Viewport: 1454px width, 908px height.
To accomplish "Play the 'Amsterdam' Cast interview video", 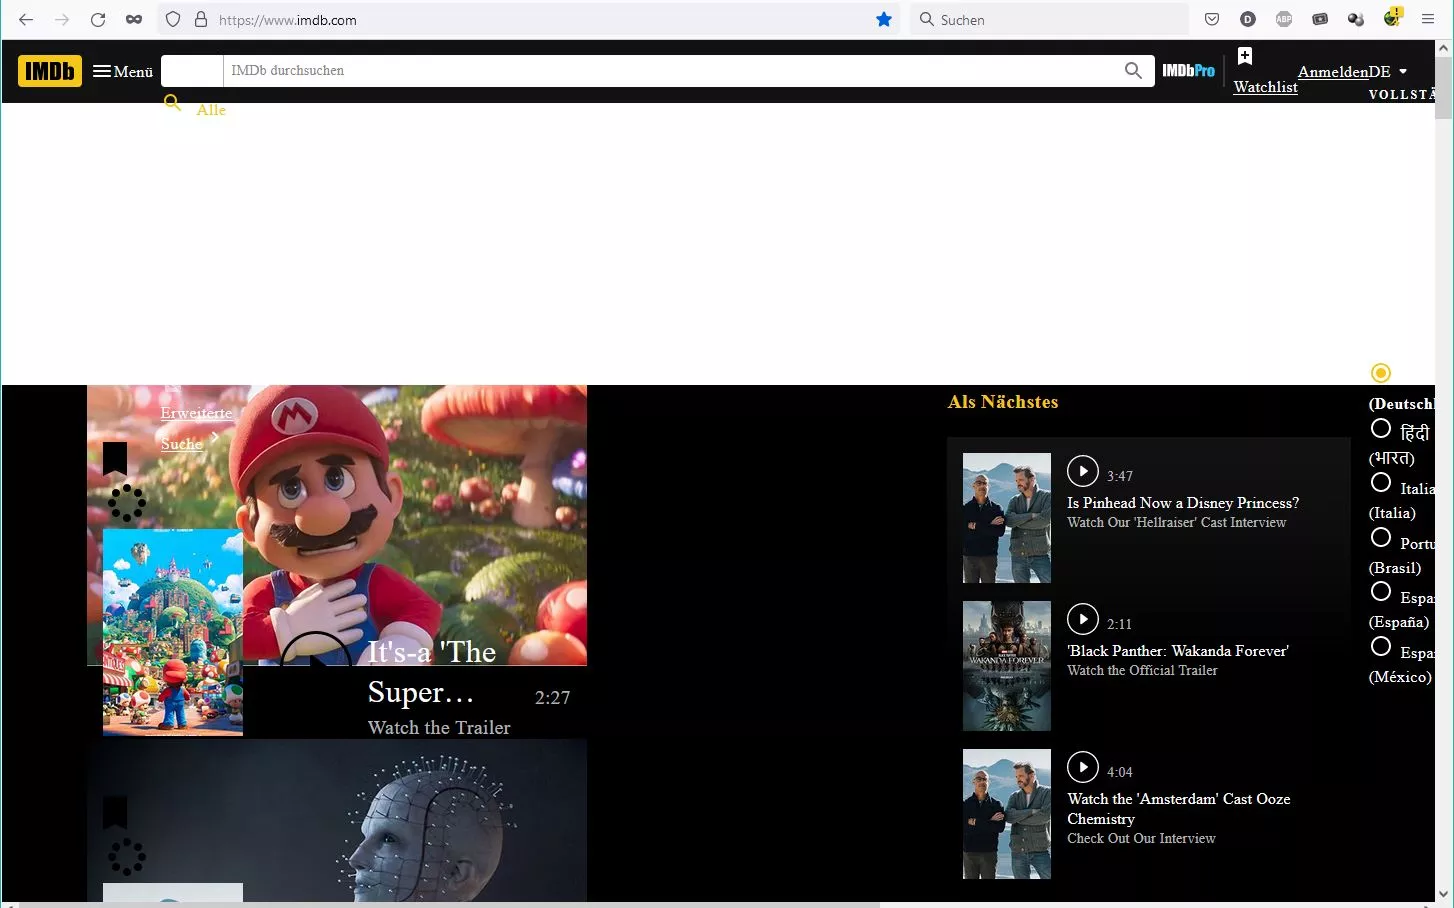I will click(1082, 767).
